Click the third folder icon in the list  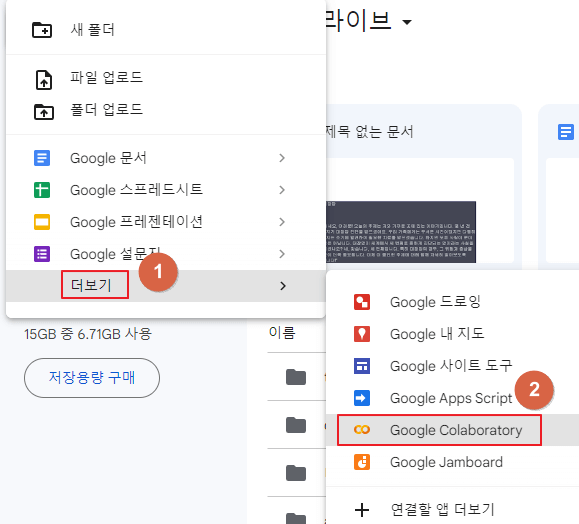pyautogui.click(x=296, y=473)
